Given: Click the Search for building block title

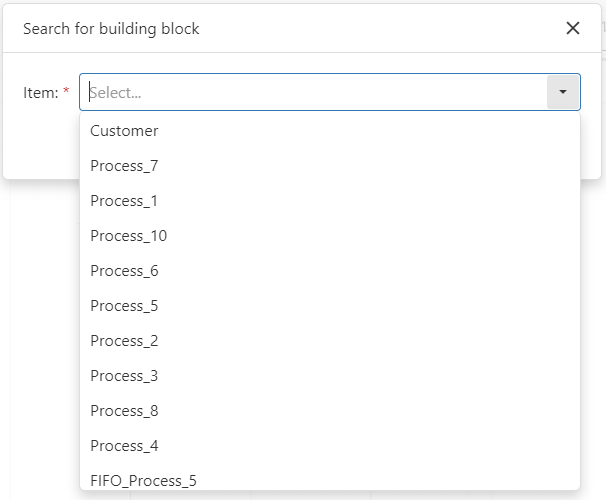Looking at the screenshot, I should pyautogui.click(x=111, y=29).
